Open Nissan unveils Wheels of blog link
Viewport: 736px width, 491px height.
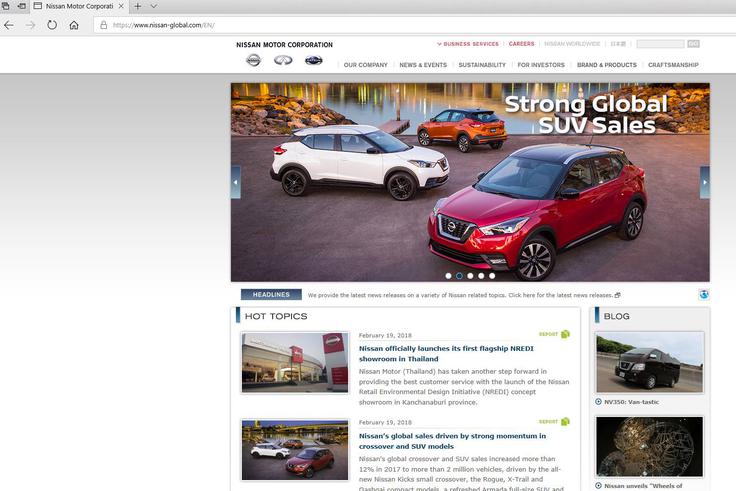[643, 486]
